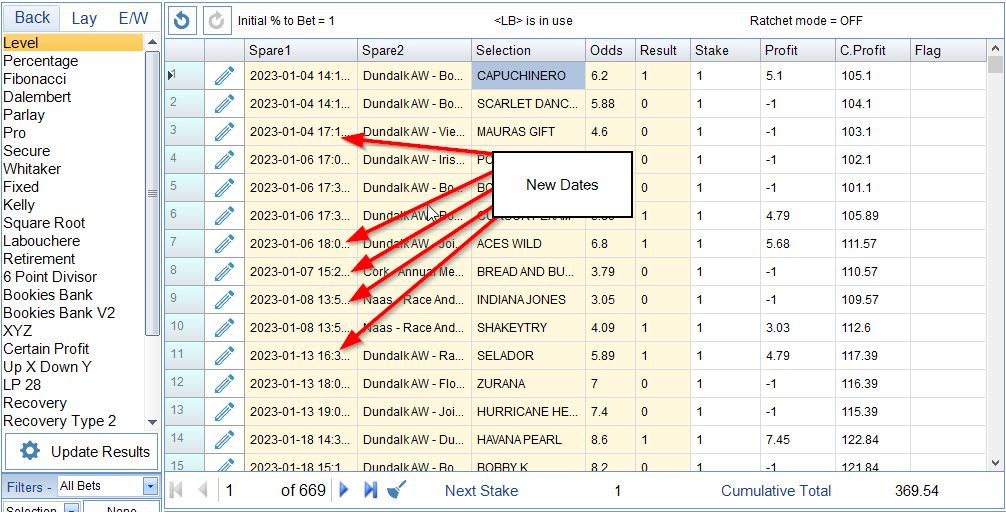The height and width of the screenshot is (512, 1006).
Task: Click the greyed-out redo arrow icon
Action: point(215,20)
